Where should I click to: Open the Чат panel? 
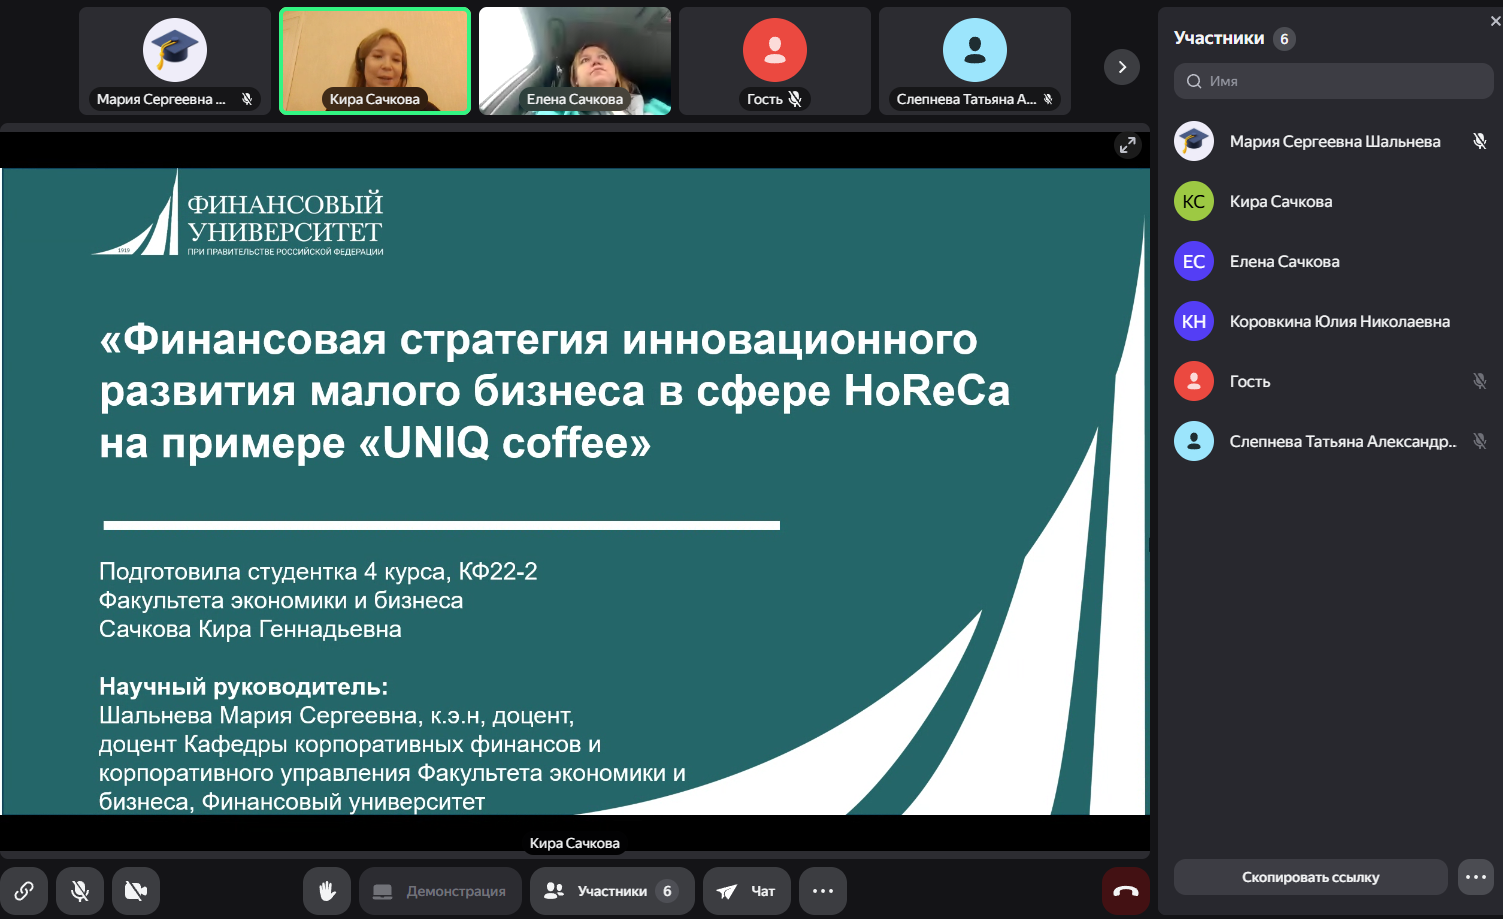pos(747,891)
